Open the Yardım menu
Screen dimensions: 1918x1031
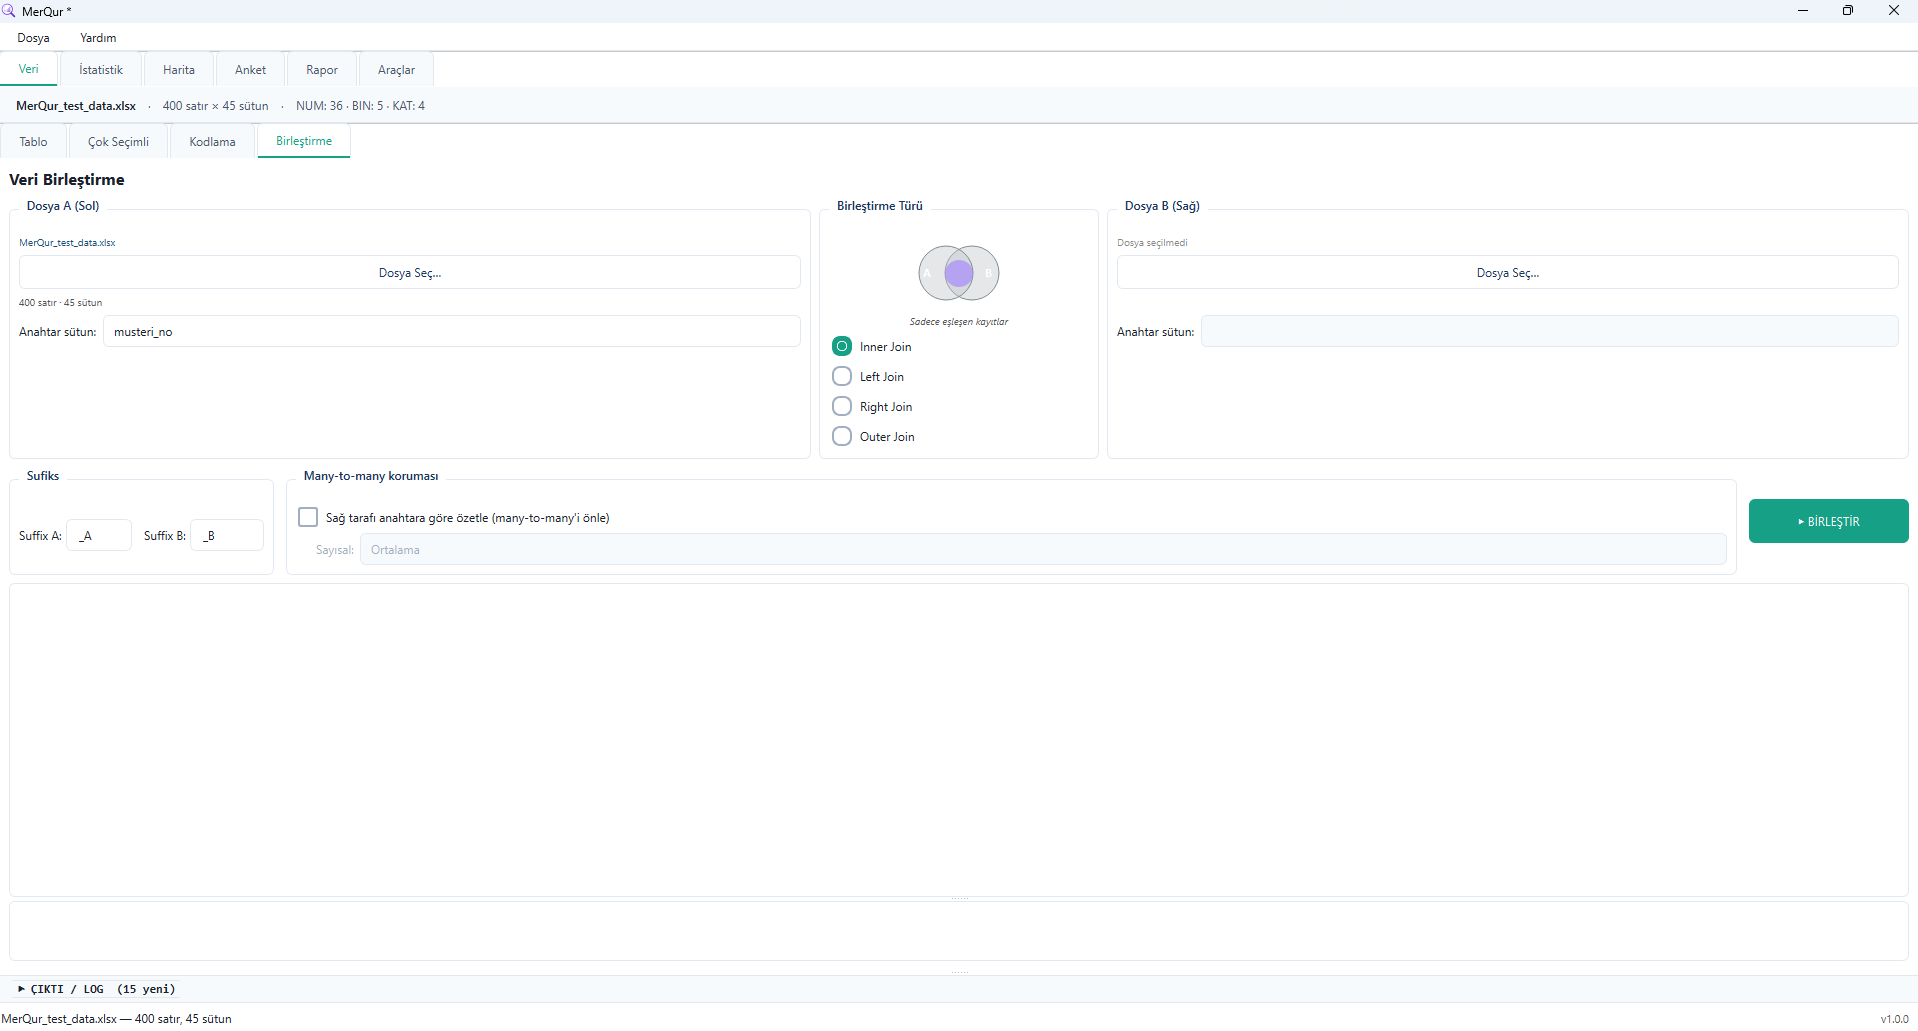(x=98, y=38)
